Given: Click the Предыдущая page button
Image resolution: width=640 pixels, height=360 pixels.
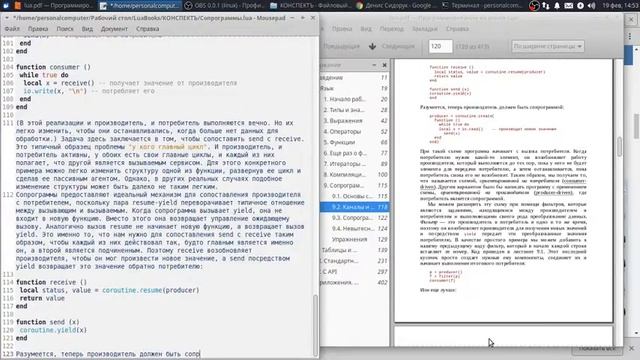Looking at the screenshot, I should [x=341, y=47].
